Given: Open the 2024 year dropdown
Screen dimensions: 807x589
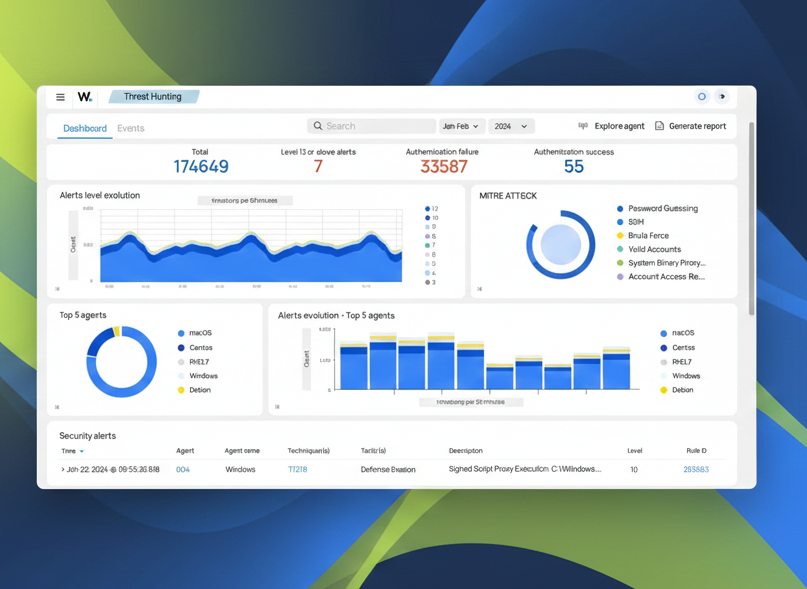Looking at the screenshot, I should click(x=511, y=126).
